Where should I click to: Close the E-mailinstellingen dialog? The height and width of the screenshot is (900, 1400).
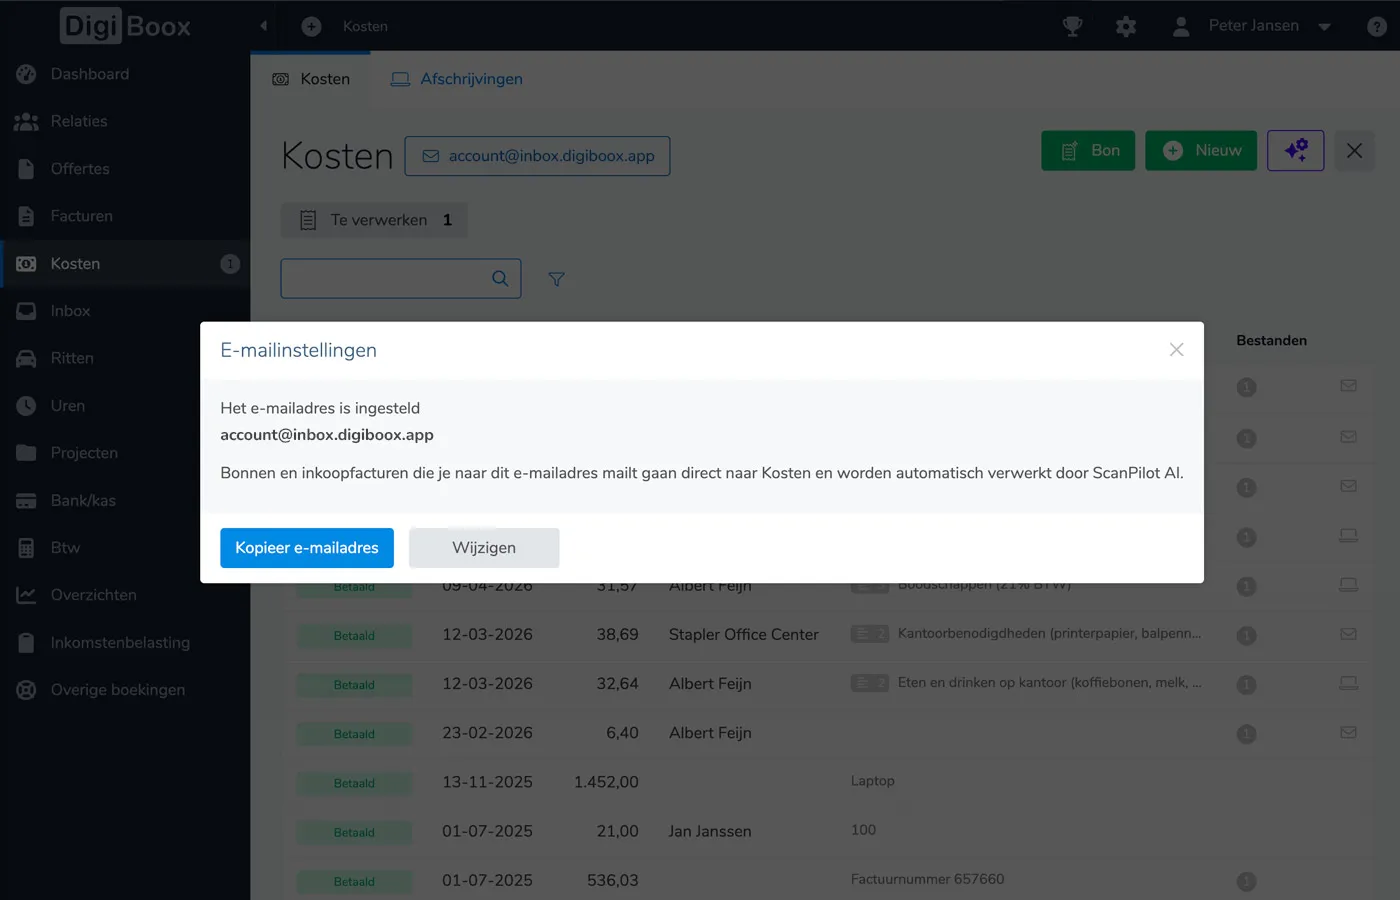tap(1176, 349)
